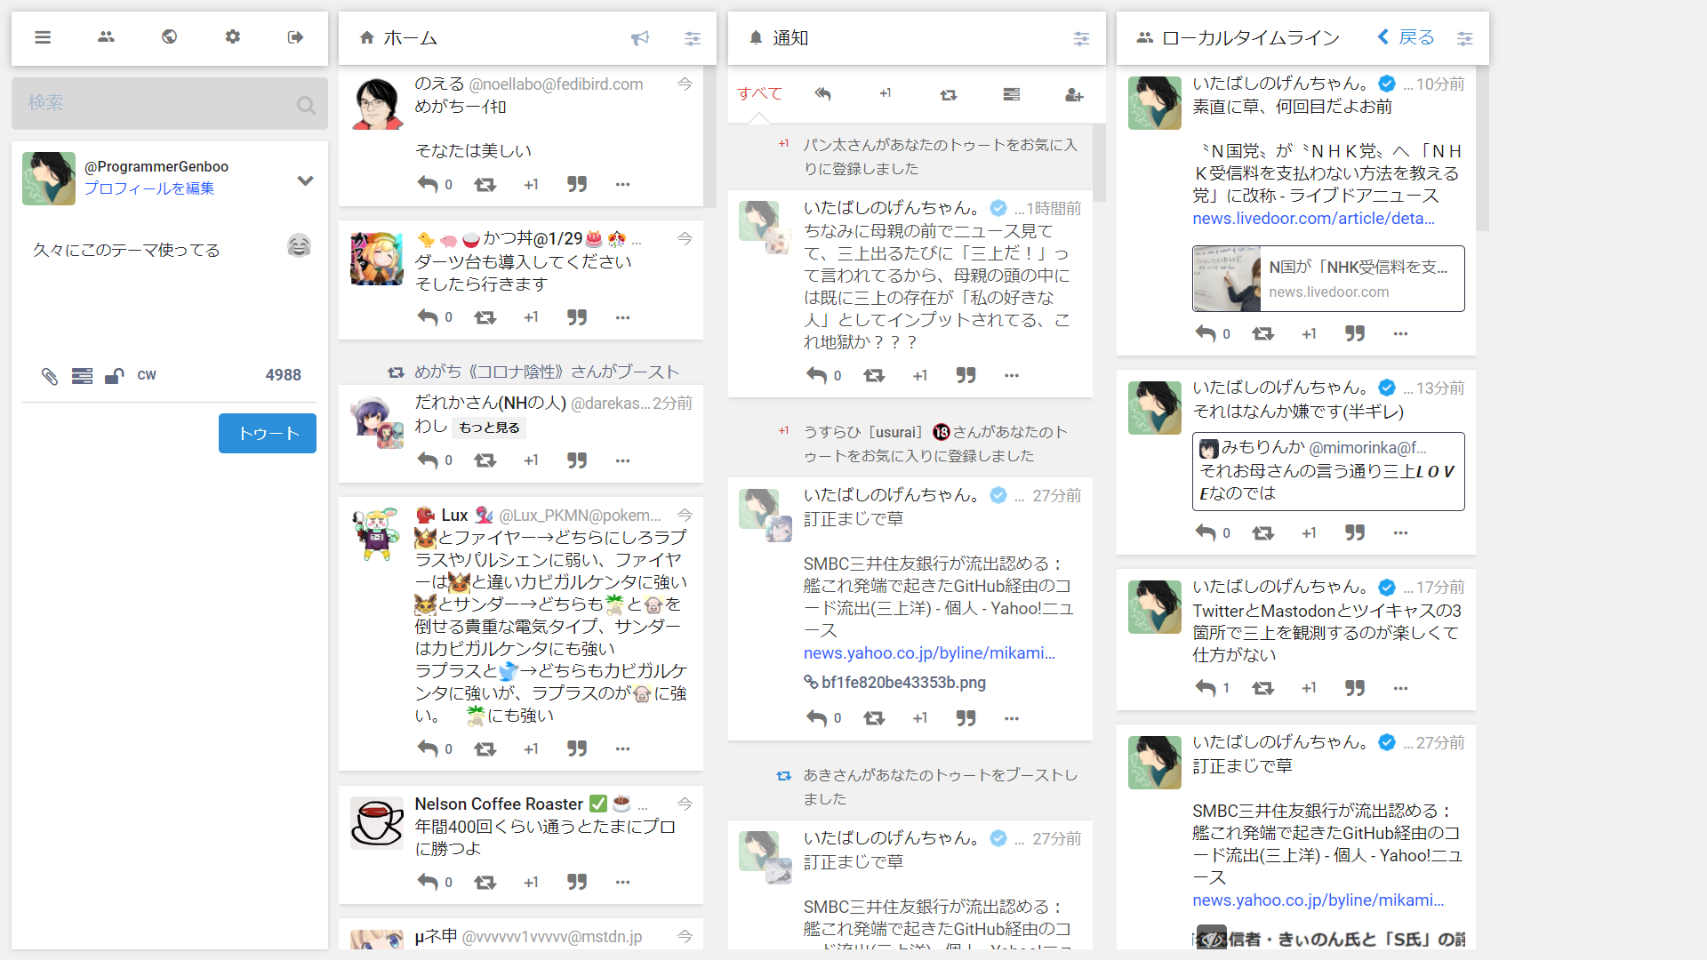Open the プロフィールを編集 link
Screen dimensions: 1707x960
click(149, 188)
